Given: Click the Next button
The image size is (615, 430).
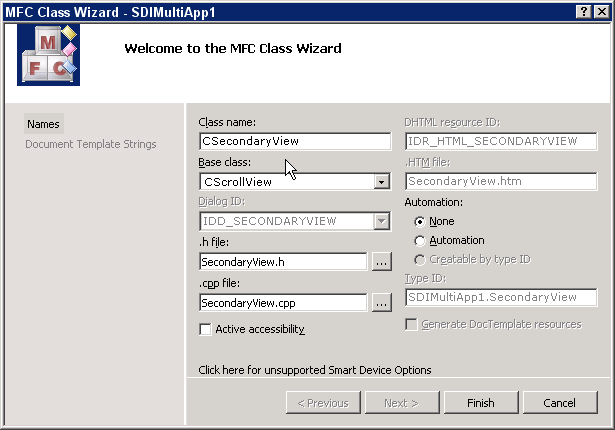Looking at the screenshot, I should point(402,403).
